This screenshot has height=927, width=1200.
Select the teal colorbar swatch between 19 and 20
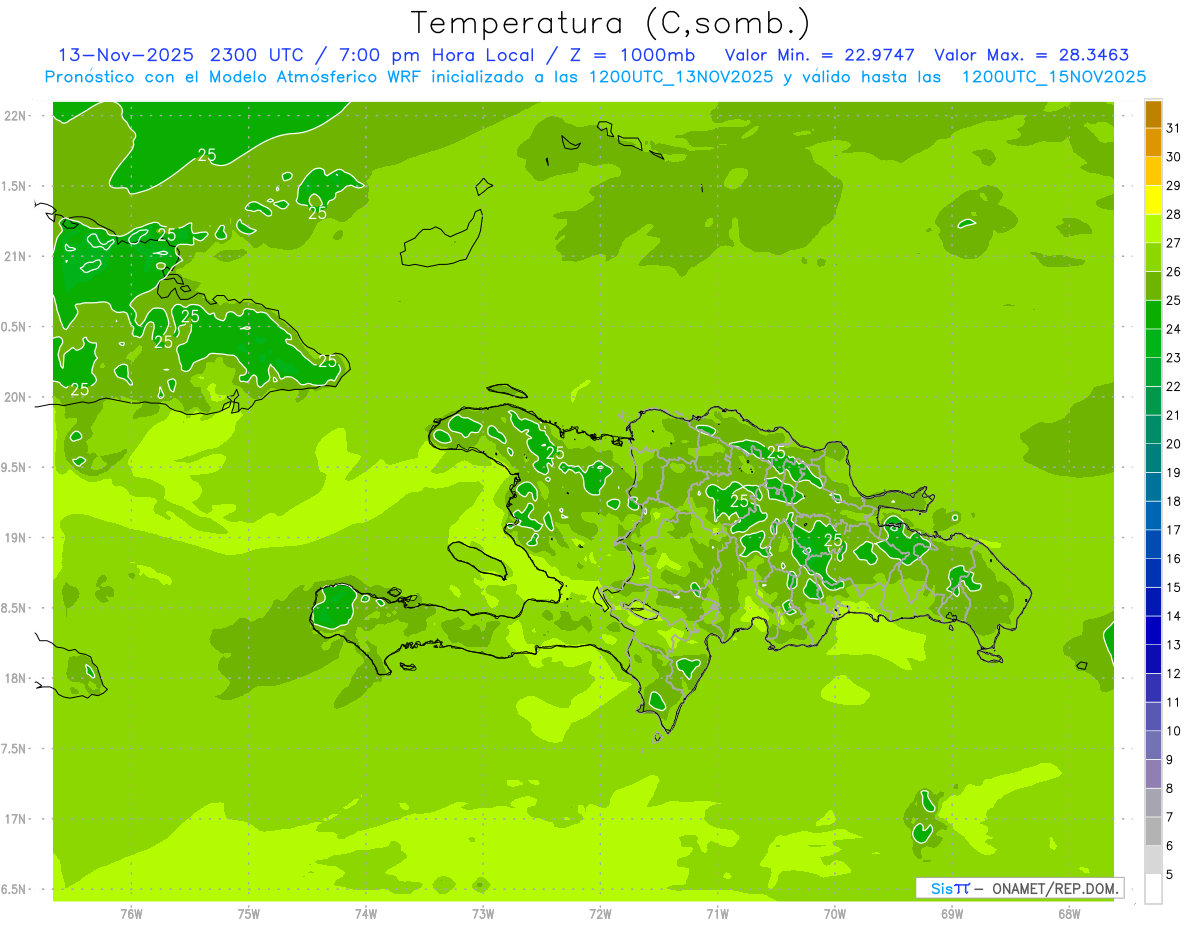point(1153,459)
